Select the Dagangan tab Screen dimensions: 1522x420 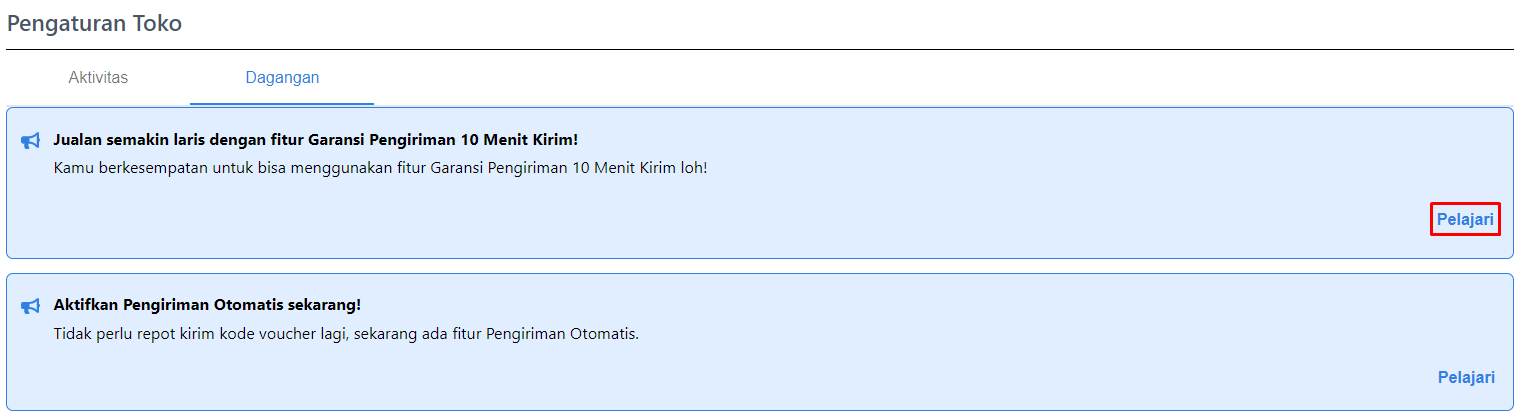[x=282, y=78]
